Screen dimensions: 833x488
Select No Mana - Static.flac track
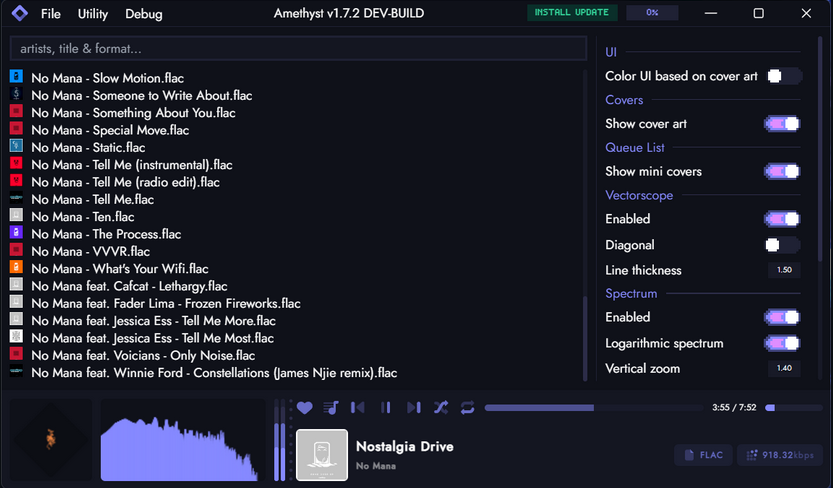(x=88, y=147)
